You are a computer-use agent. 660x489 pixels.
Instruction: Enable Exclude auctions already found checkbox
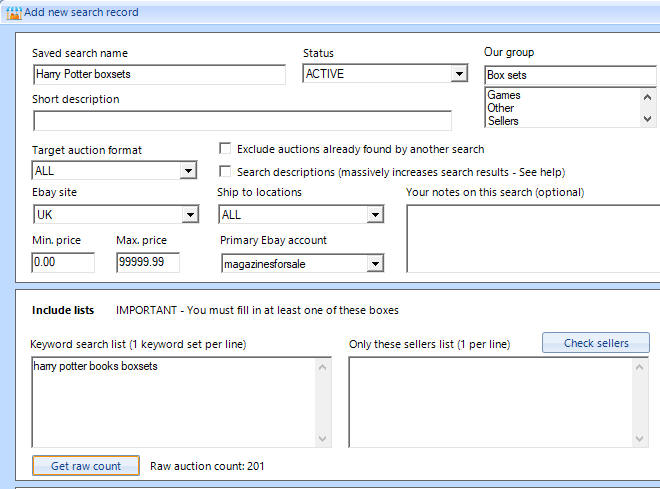[225, 149]
